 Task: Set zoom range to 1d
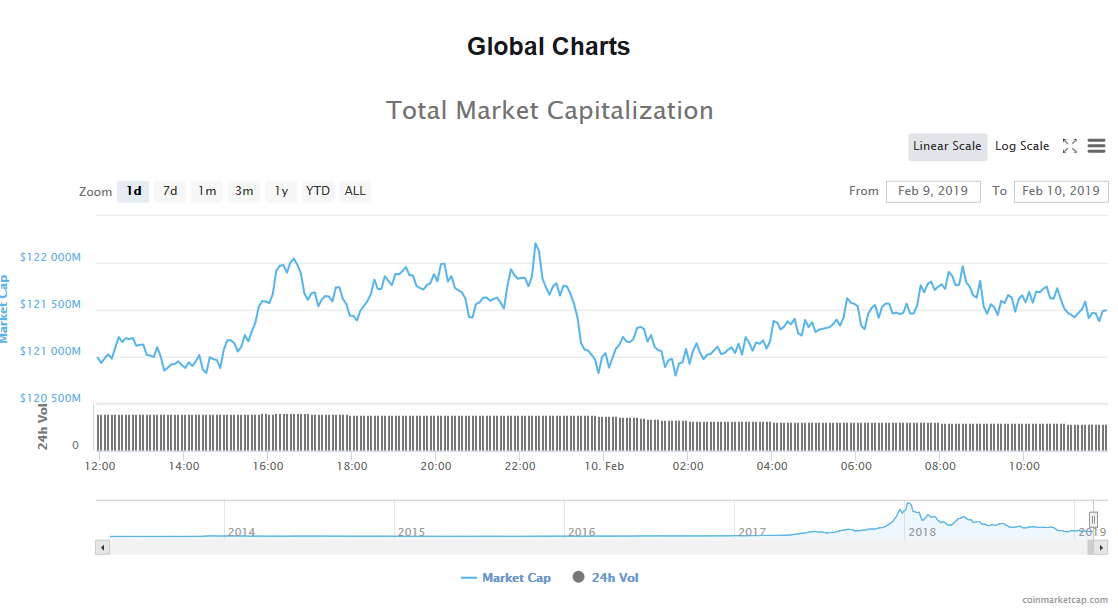click(x=133, y=191)
